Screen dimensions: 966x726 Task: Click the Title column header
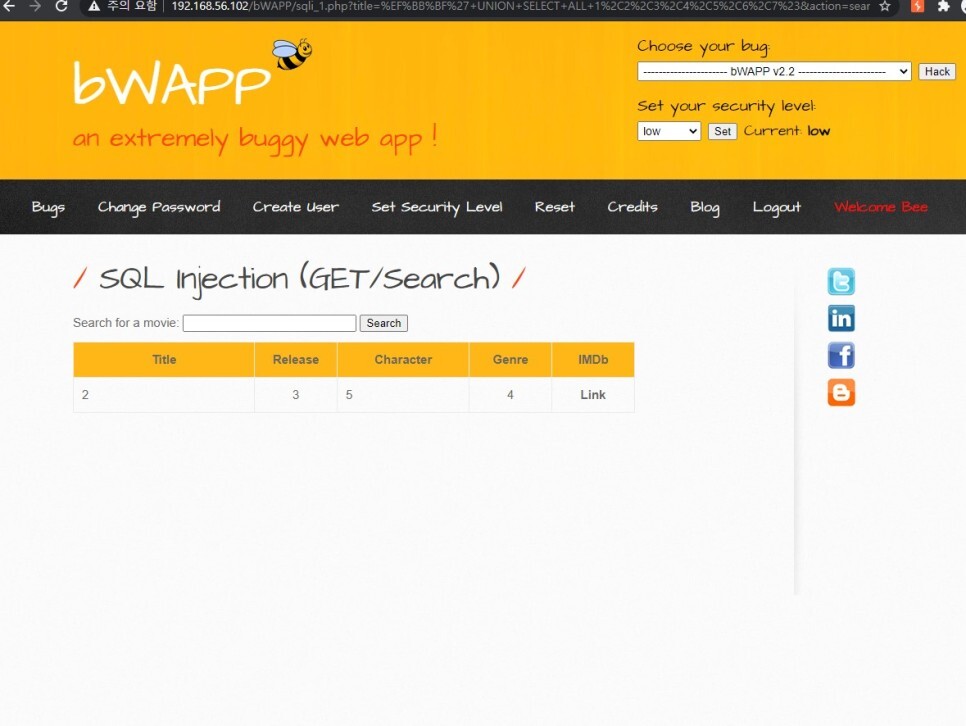[x=164, y=359]
